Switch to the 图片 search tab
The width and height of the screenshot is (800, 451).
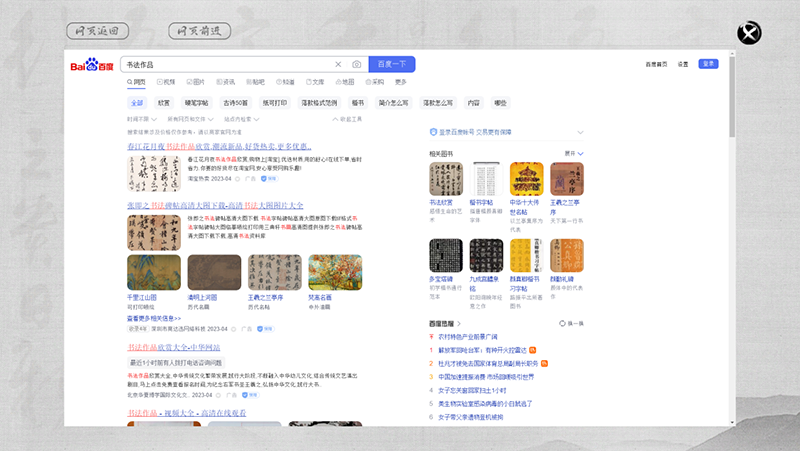tap(197, 82)
